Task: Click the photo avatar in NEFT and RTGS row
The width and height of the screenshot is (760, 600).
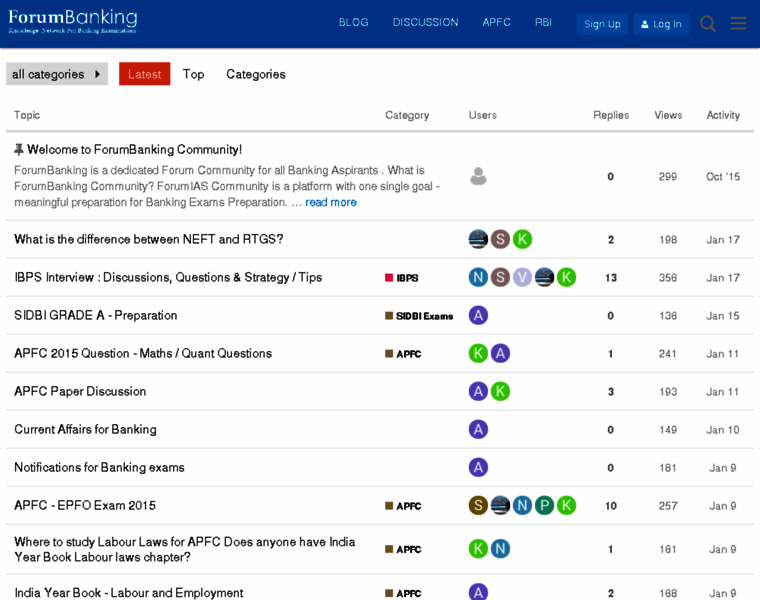Action: tap(478, 239)
